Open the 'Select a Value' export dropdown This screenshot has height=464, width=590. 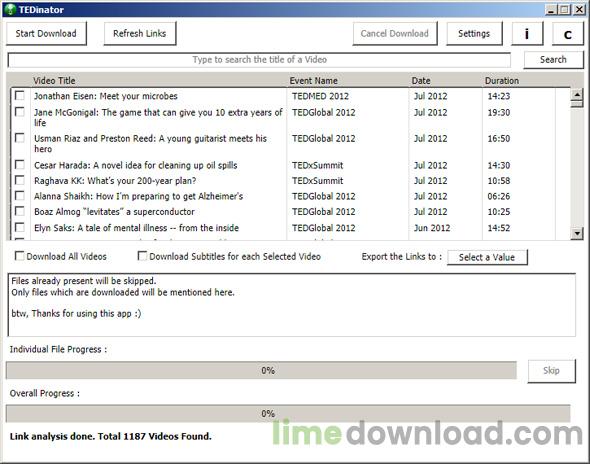[x=487, y=257]
